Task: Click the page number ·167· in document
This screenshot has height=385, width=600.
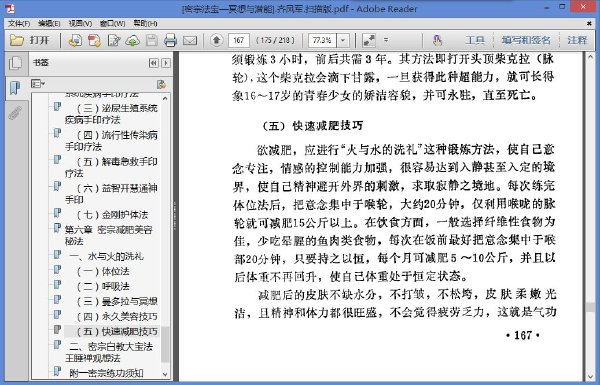Action: pos(523,335)
